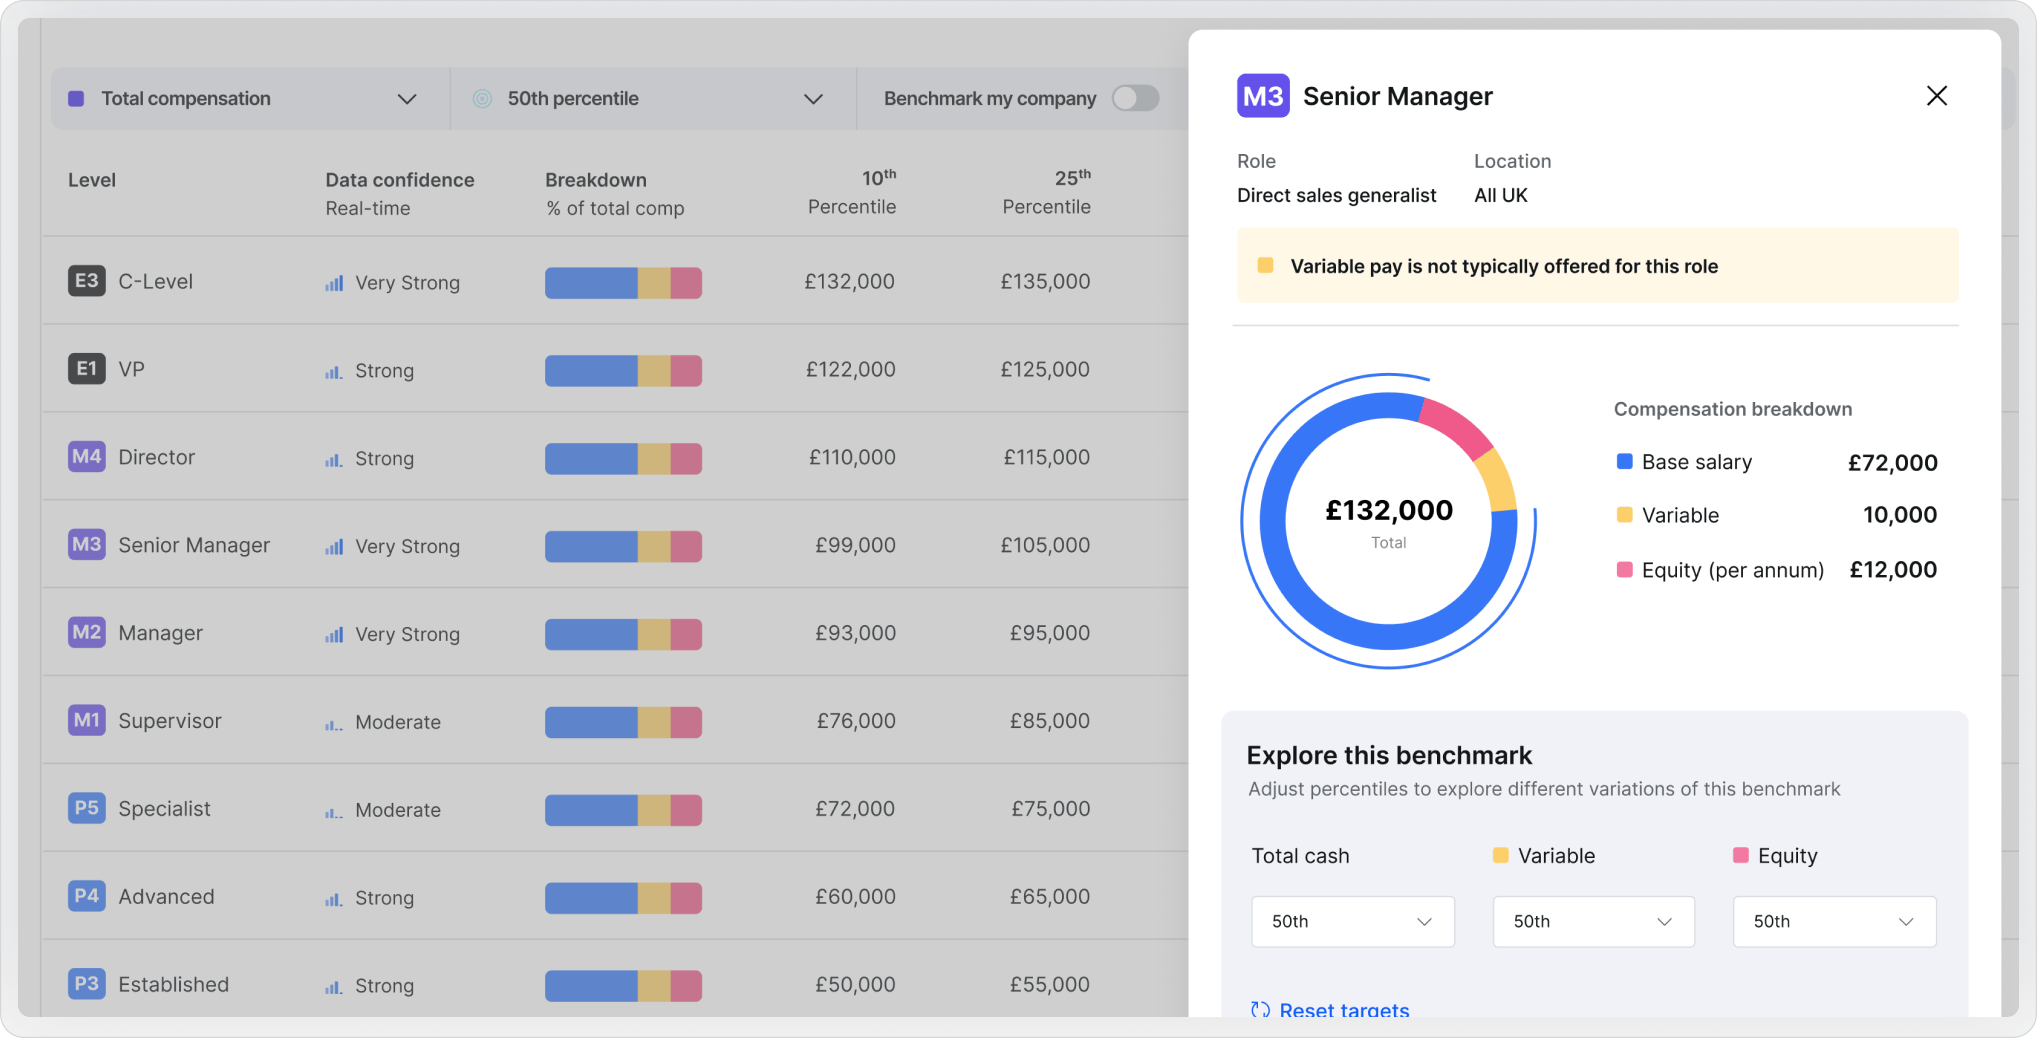Screen dimensions: 2037x1038
Task: Click the Advanced row breakdown bar
Action: (623, 897)
